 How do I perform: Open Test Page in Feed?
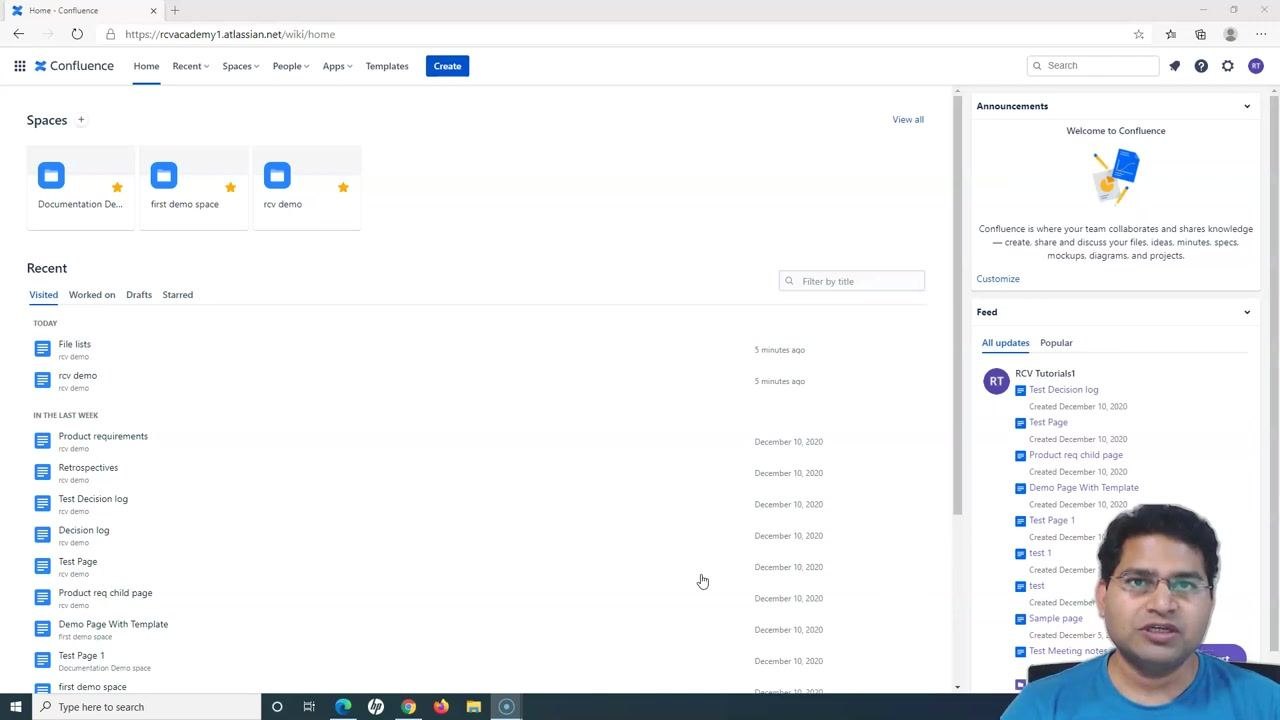click(x=1048, y=422)
